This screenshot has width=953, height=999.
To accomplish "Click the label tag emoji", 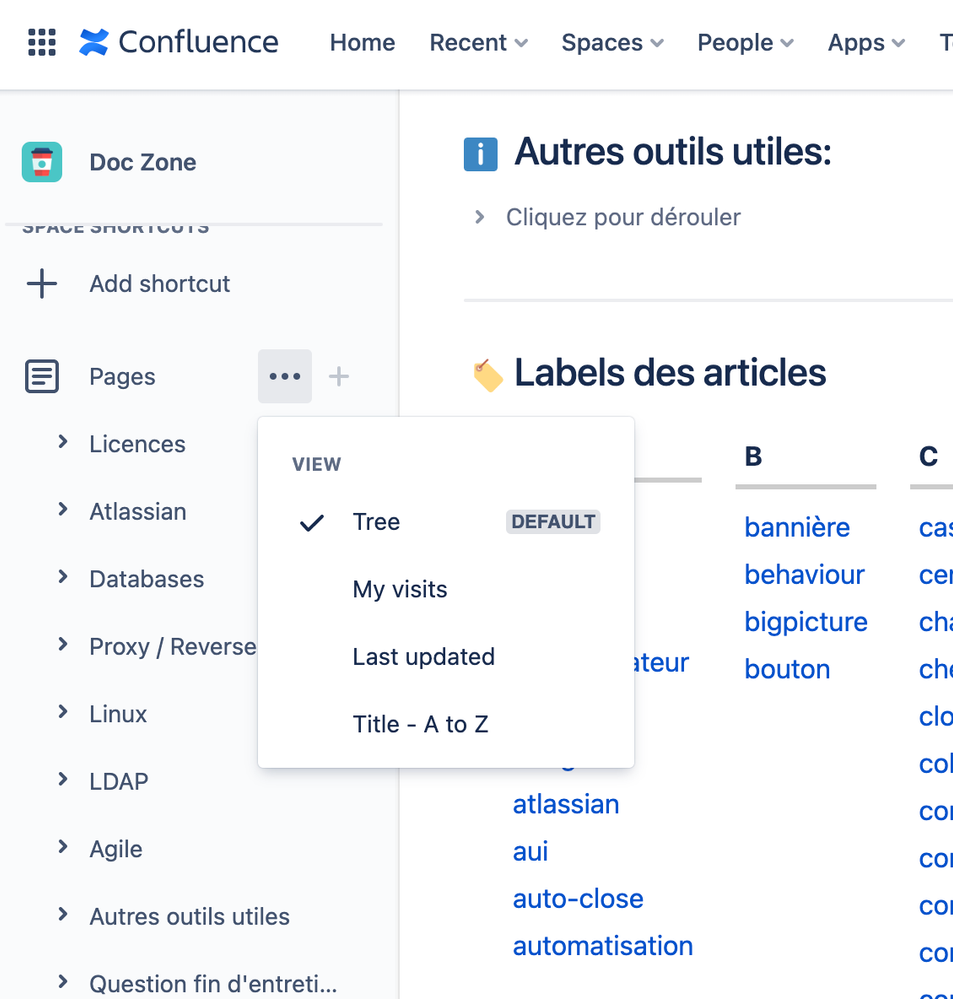I will [x=488, y=375].
